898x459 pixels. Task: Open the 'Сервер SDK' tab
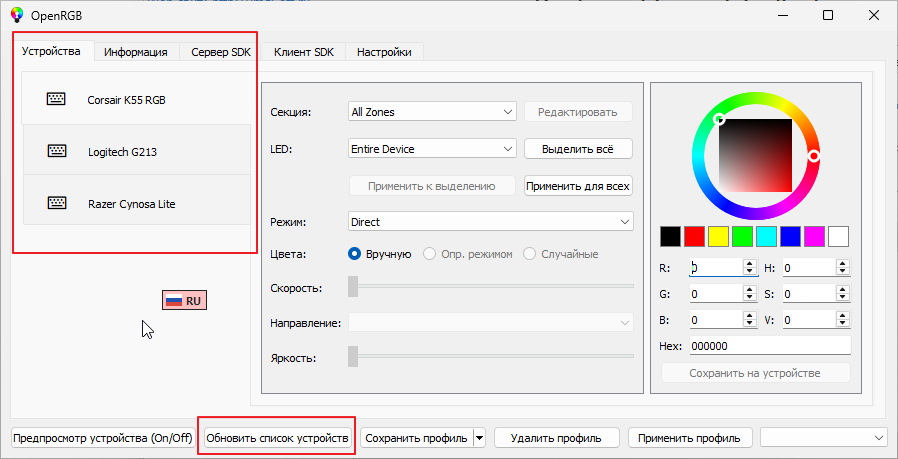click(x=221, y=52)
